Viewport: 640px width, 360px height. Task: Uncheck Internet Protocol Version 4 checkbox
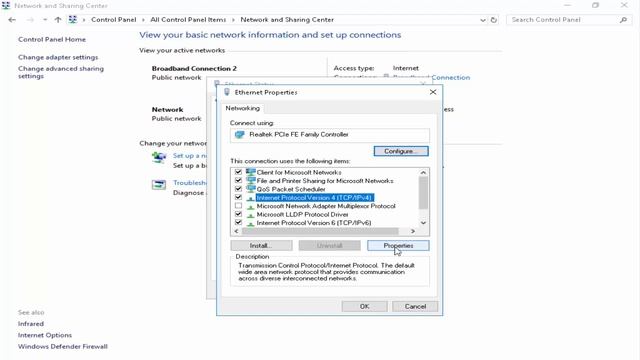pyautogui.click(x=238, y=197)
